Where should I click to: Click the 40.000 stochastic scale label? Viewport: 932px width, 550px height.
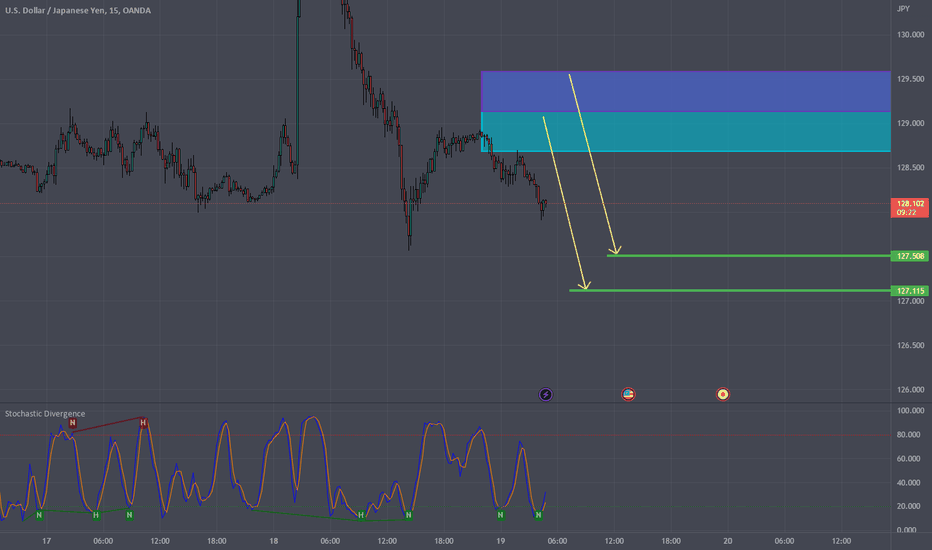pos(909,483)
